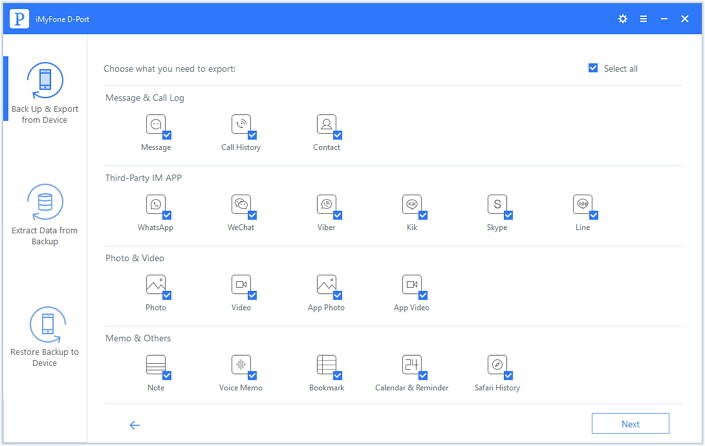Uncheck the Call History checkbox

pyautogui.click(x=252, y=135)
